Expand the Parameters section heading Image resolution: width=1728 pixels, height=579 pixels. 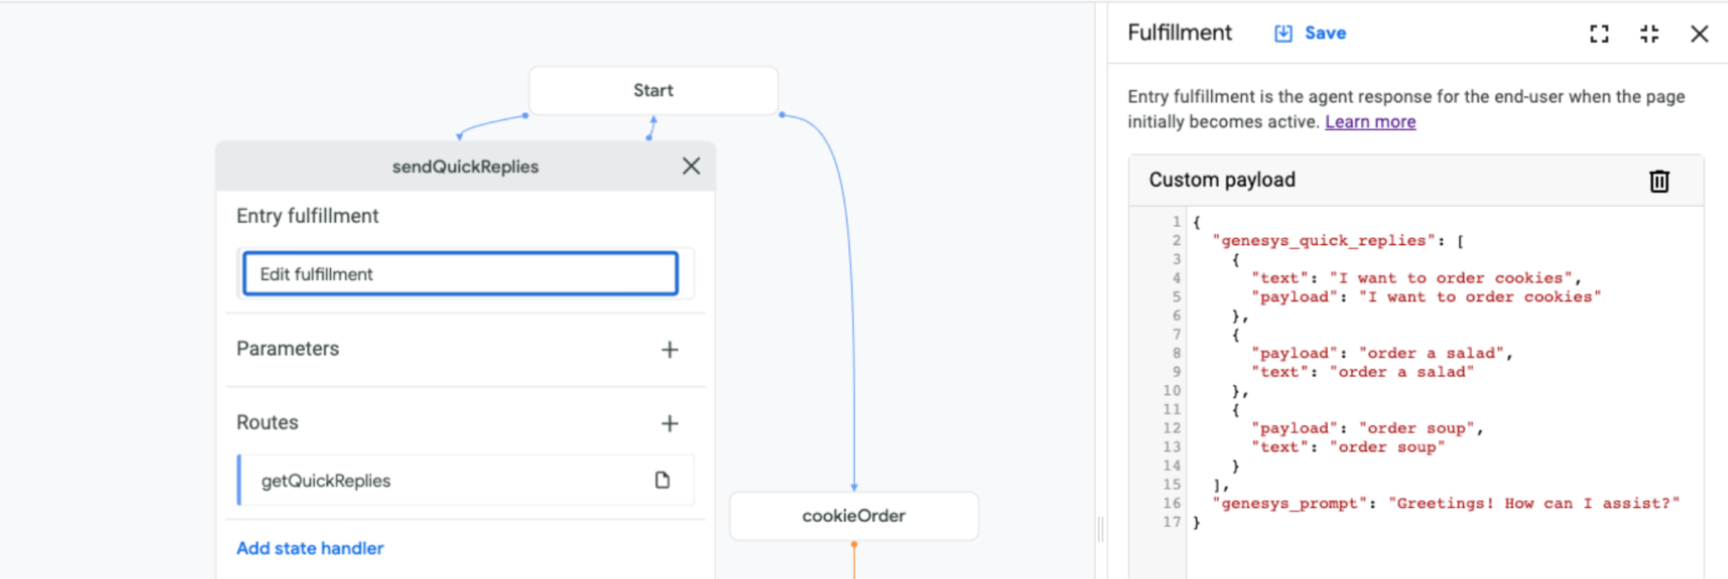coord(288,349)
